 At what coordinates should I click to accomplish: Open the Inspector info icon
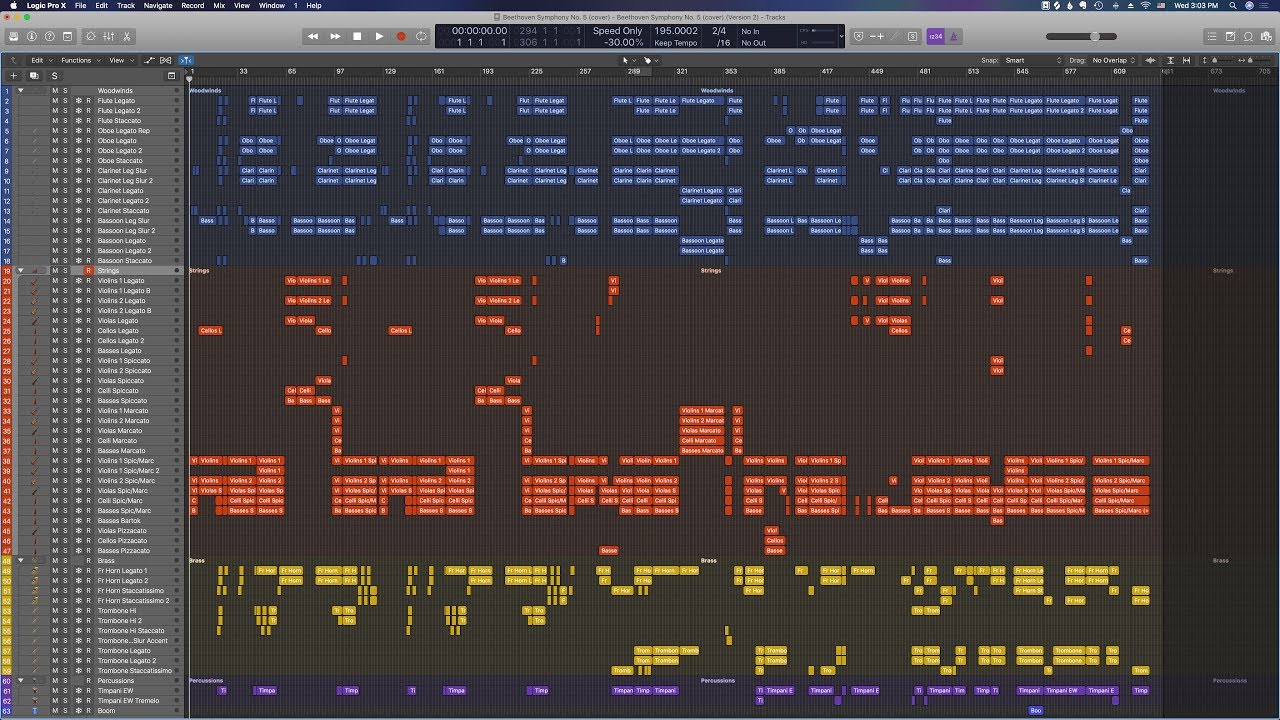[32, 36]
